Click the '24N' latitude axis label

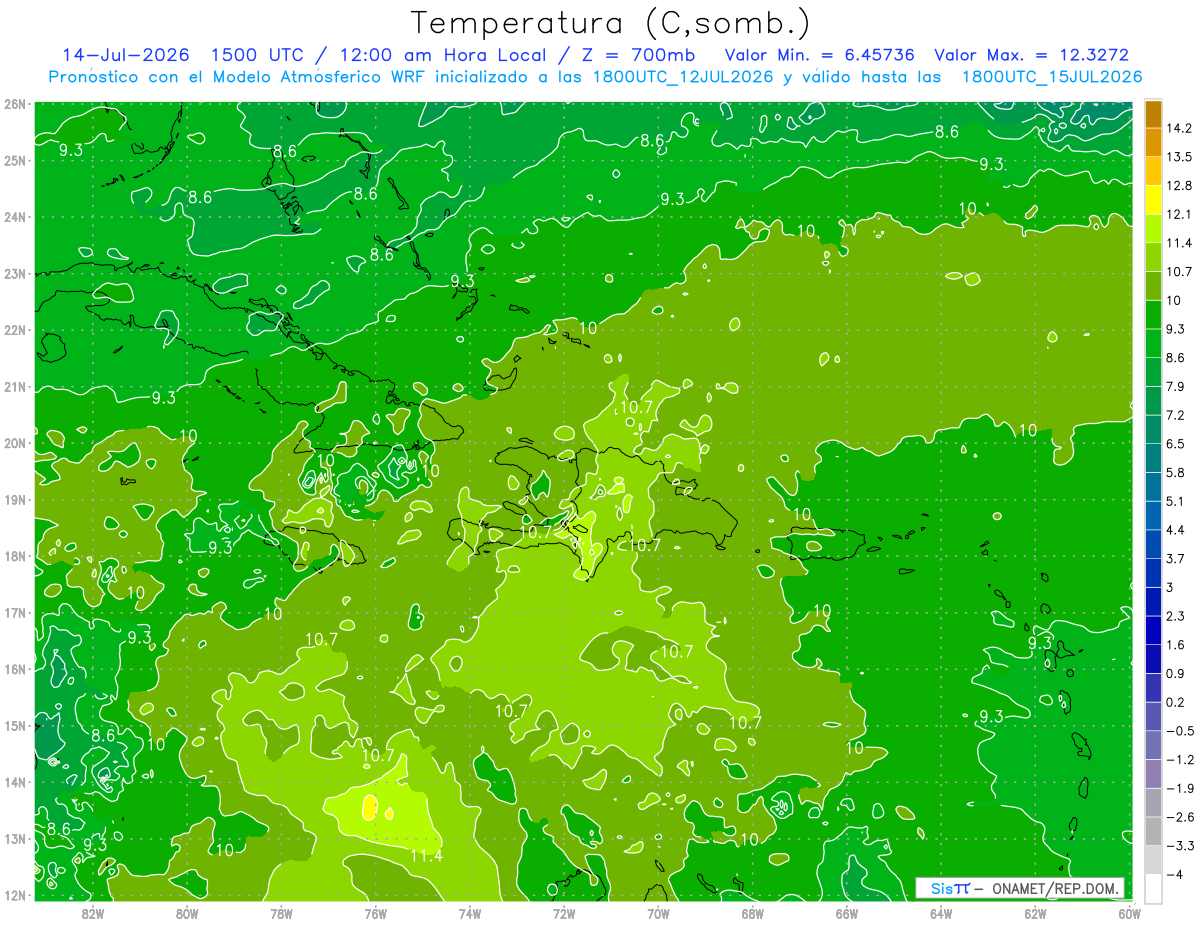tap(14, 216)
